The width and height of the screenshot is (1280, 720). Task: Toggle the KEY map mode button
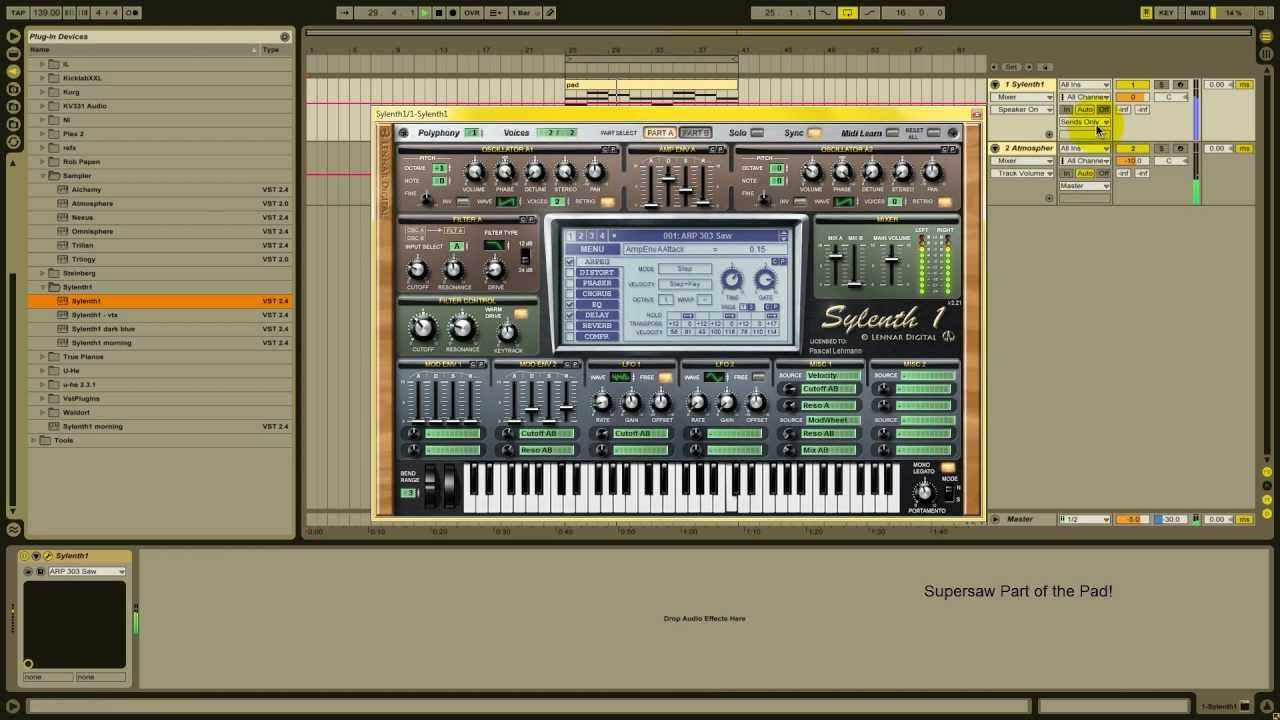[x=1166, y=13]
